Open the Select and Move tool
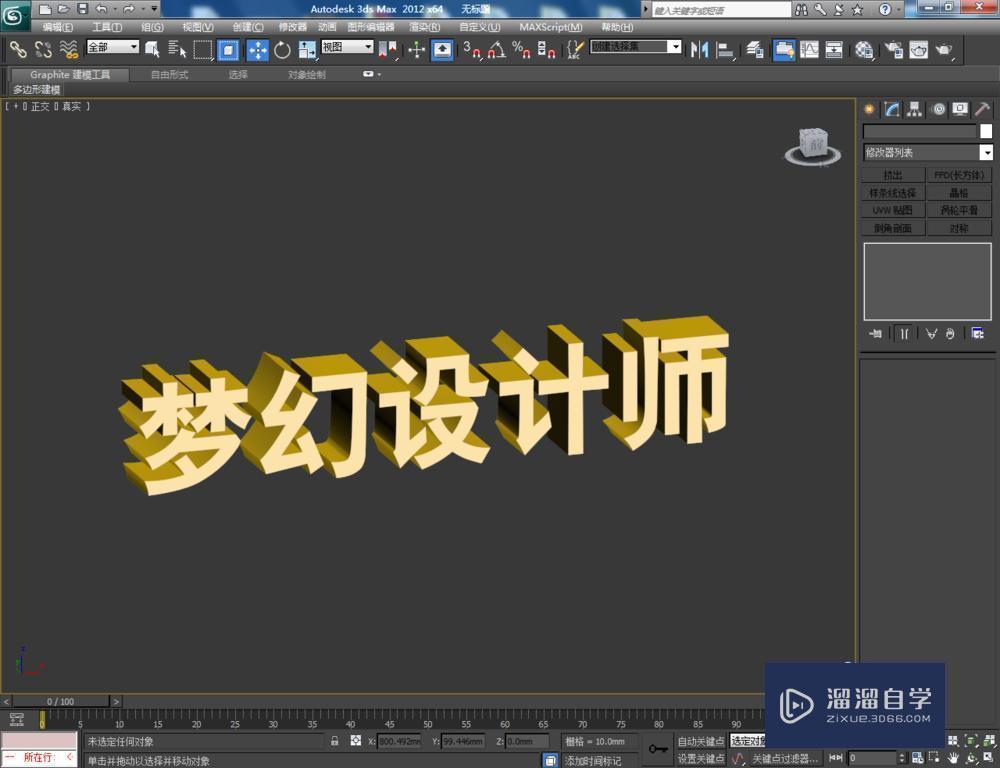 [x=258, y=49]
